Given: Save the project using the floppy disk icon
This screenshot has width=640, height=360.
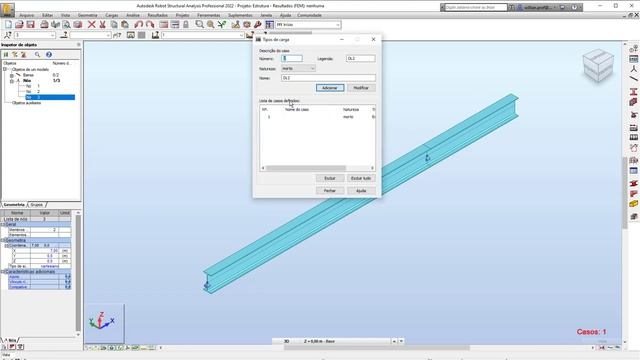Looking at the screenshot, I should point(30,24).
